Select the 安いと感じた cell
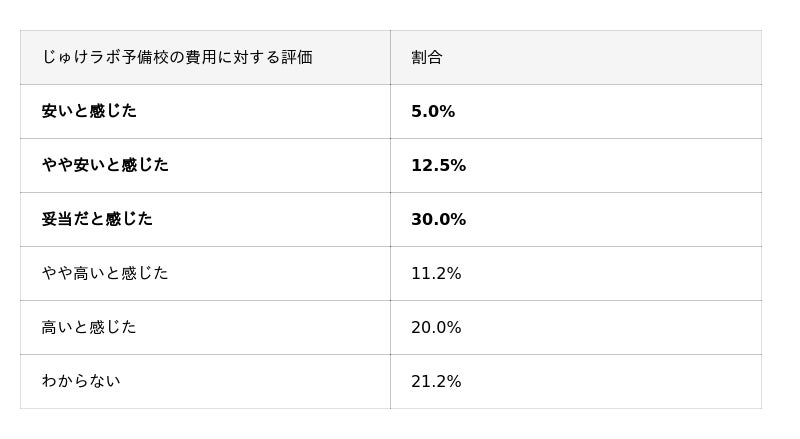Image resolution: width=800 pixels, height=439 pixels. click(x=89, y=112)
